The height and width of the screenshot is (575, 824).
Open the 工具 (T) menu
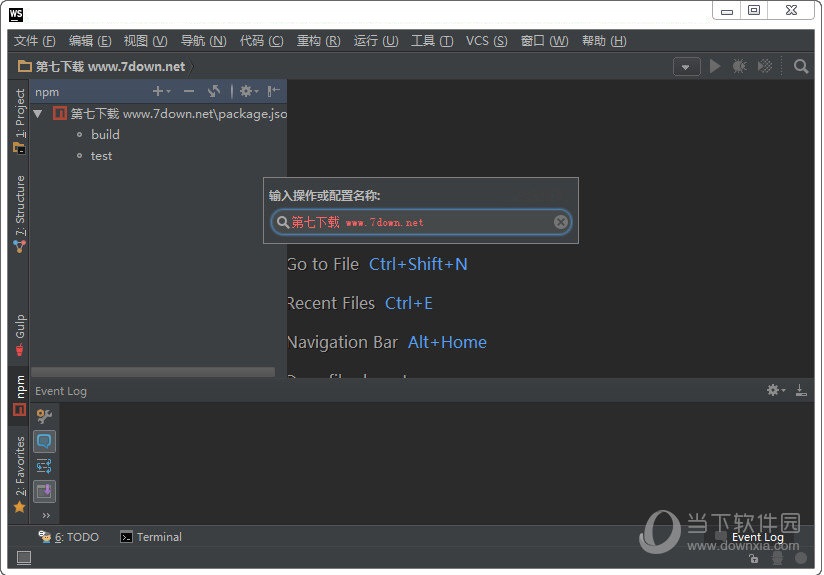pyautogui.click(x=432, y=41)
